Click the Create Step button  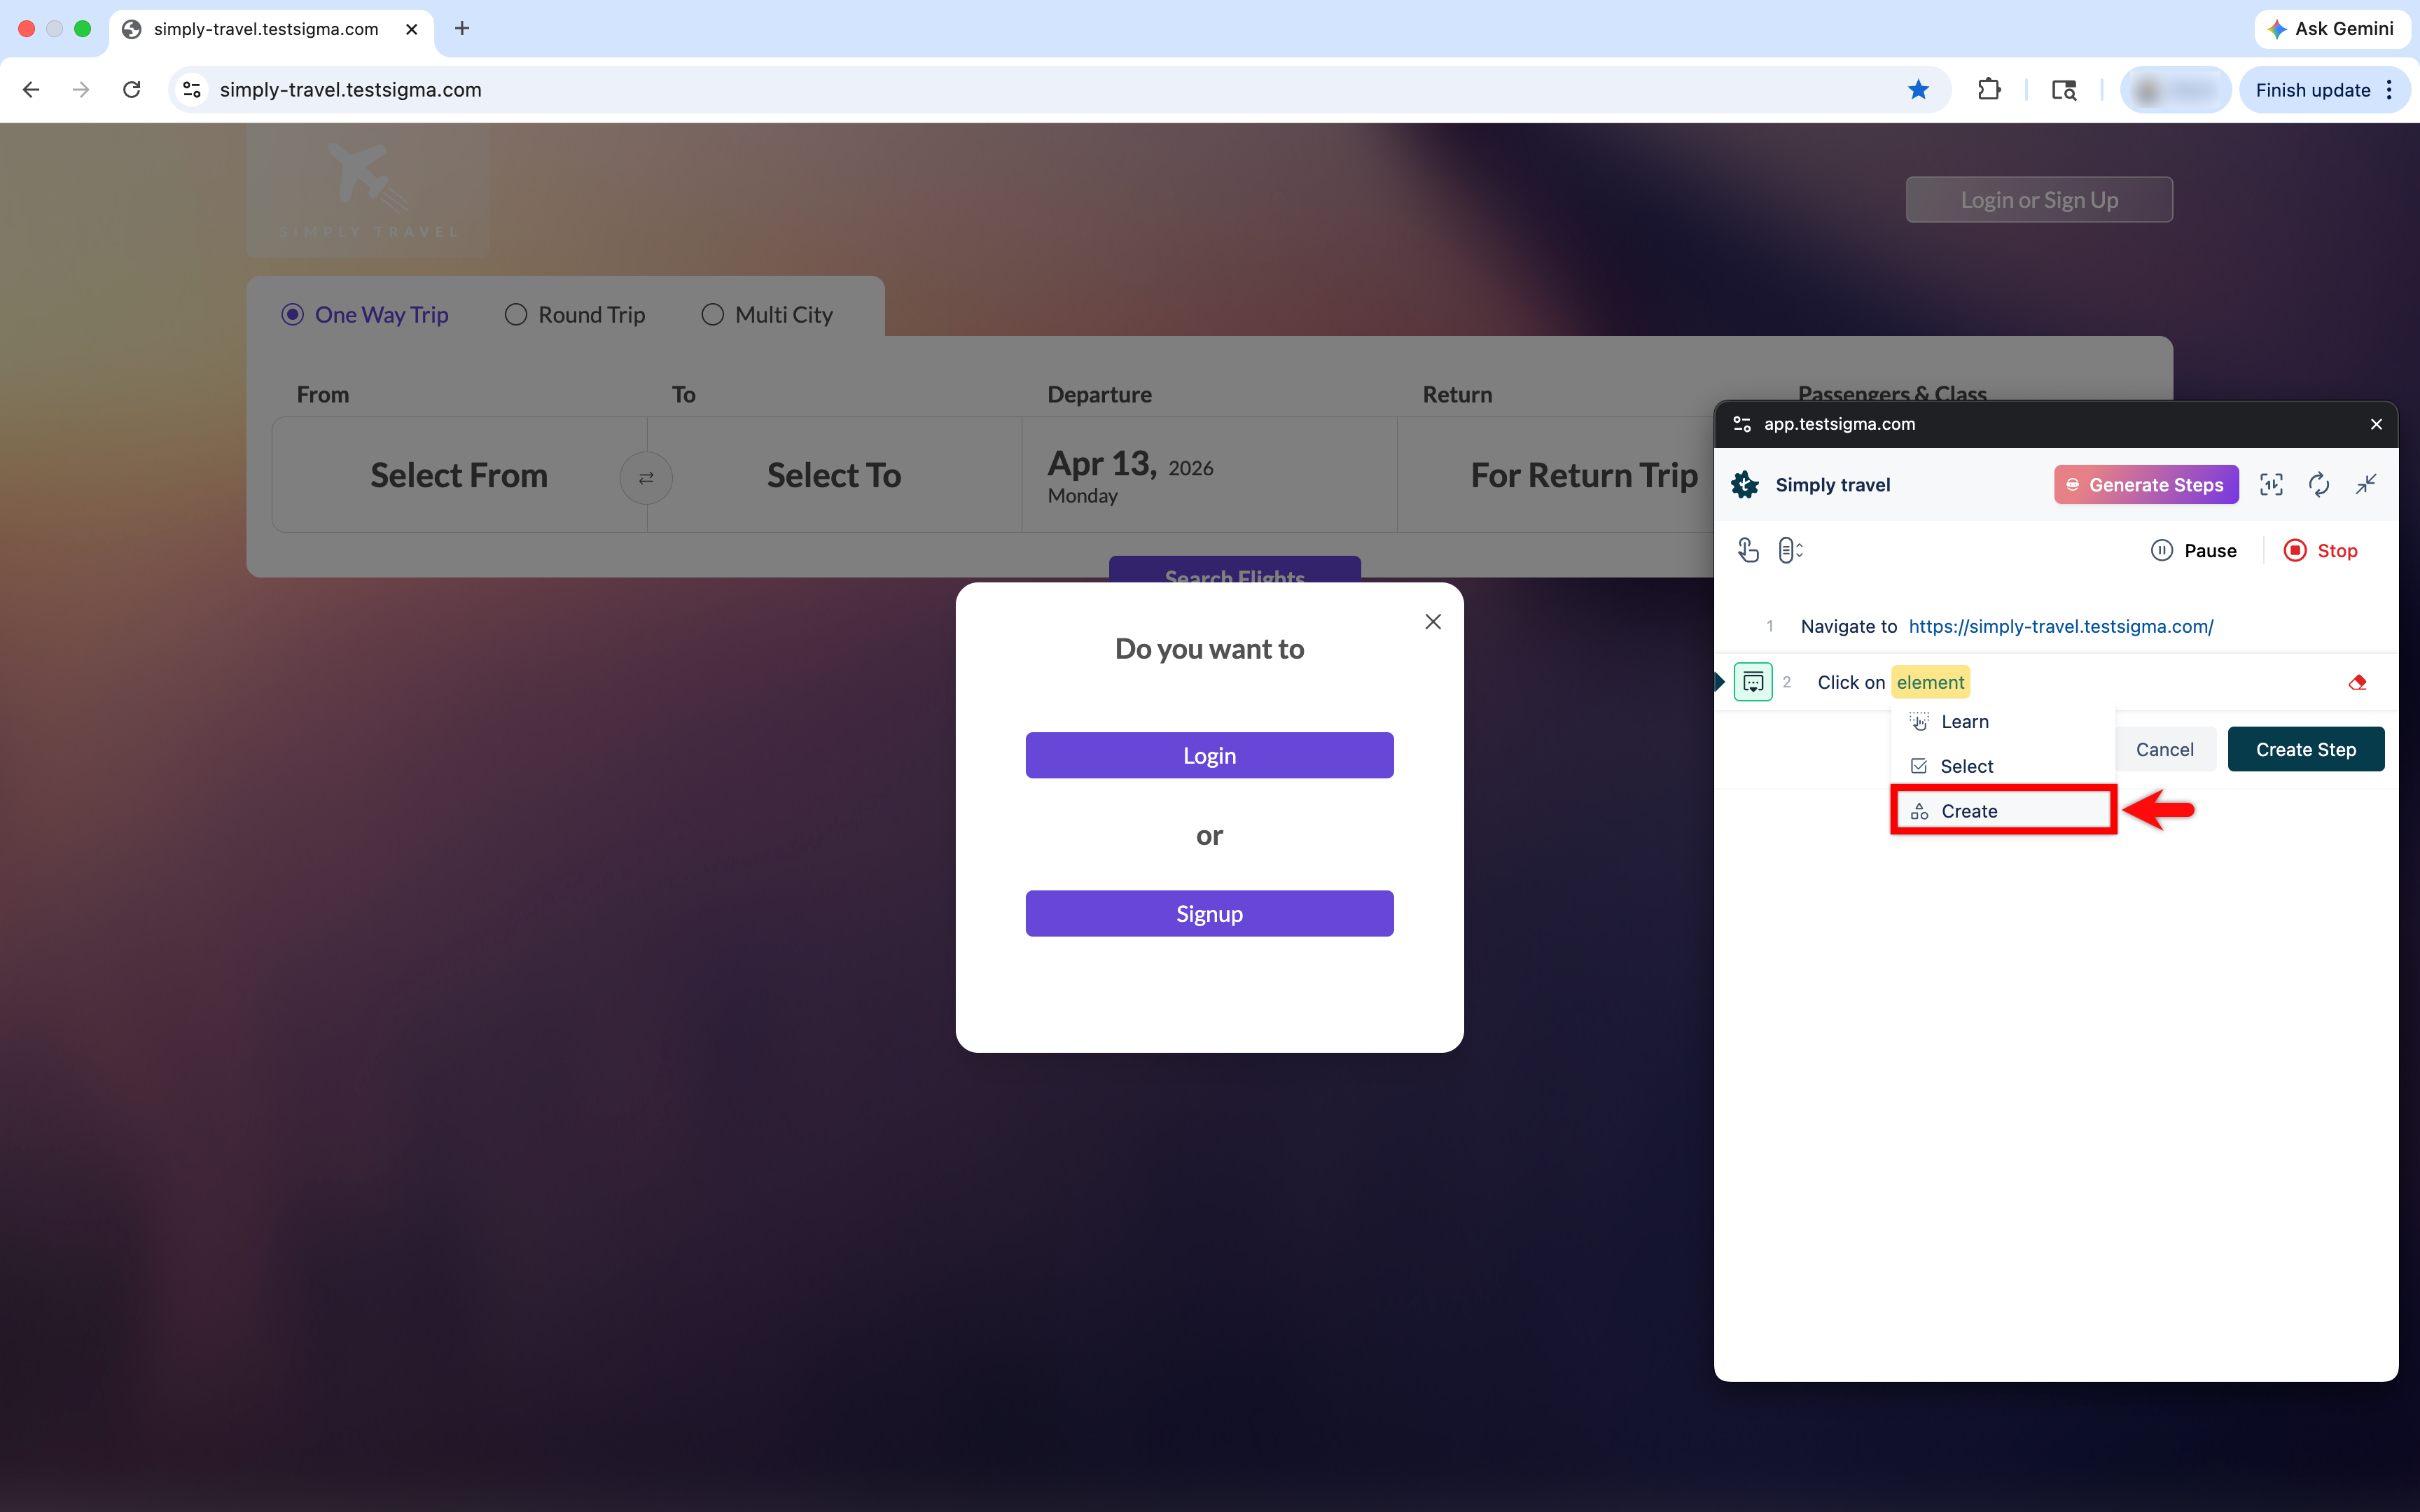2305,749
